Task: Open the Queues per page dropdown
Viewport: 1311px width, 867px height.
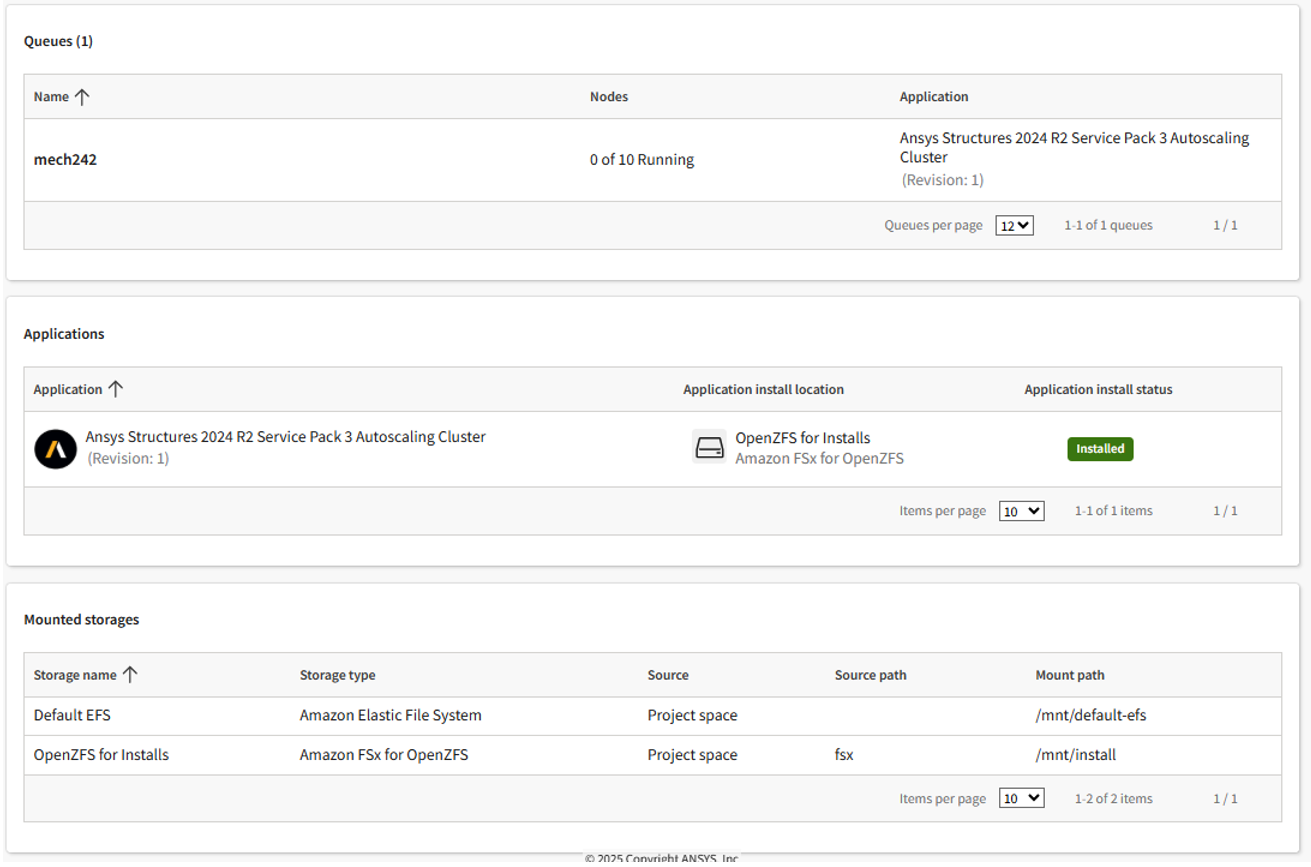Action: (x=1014, y=226)
